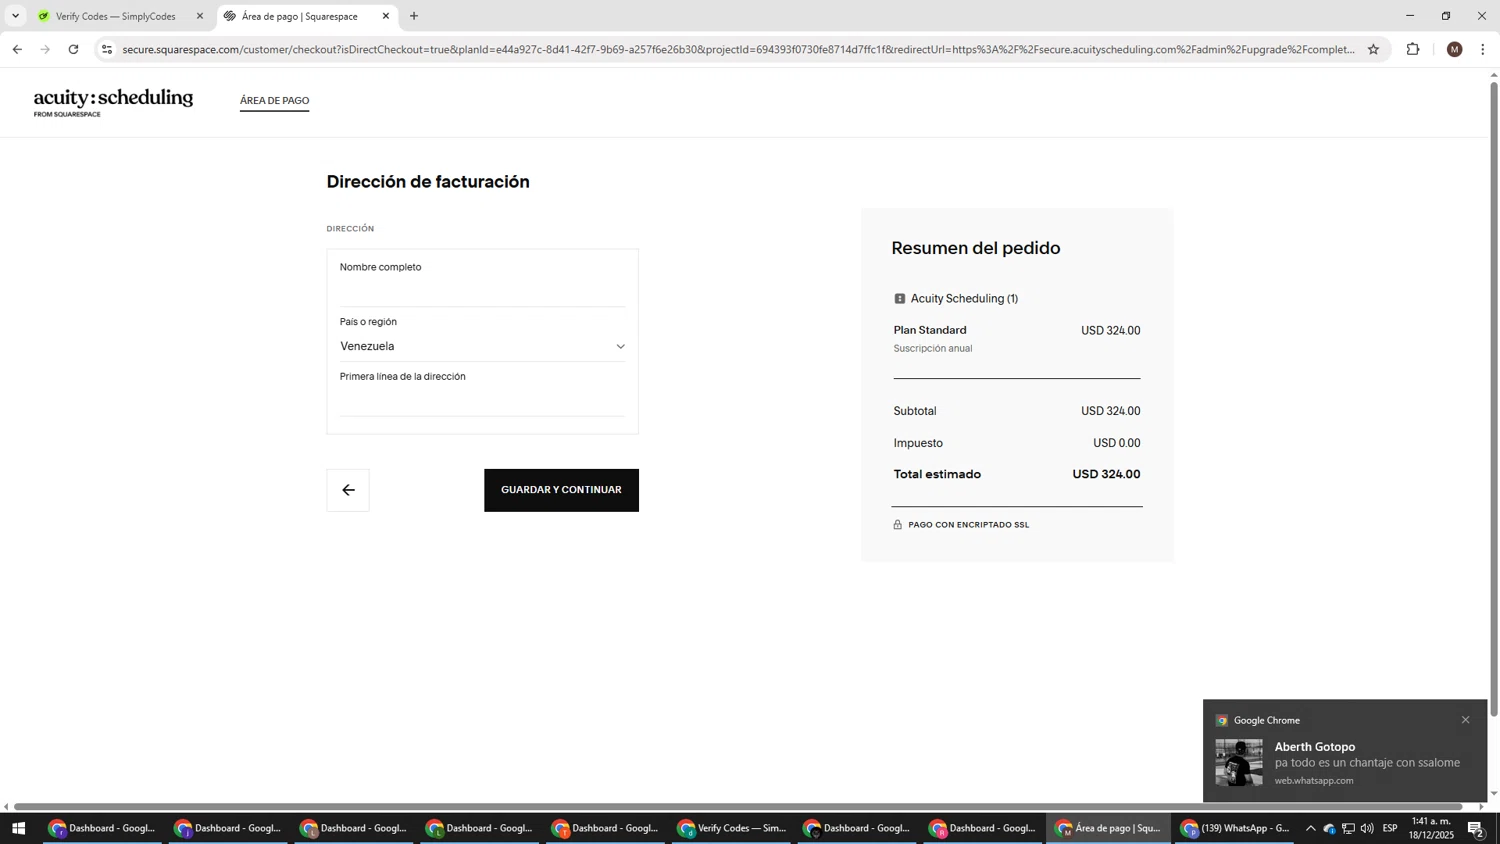Click the address bar URL
The image size is (1500, 844).
(x=738, y=49)
